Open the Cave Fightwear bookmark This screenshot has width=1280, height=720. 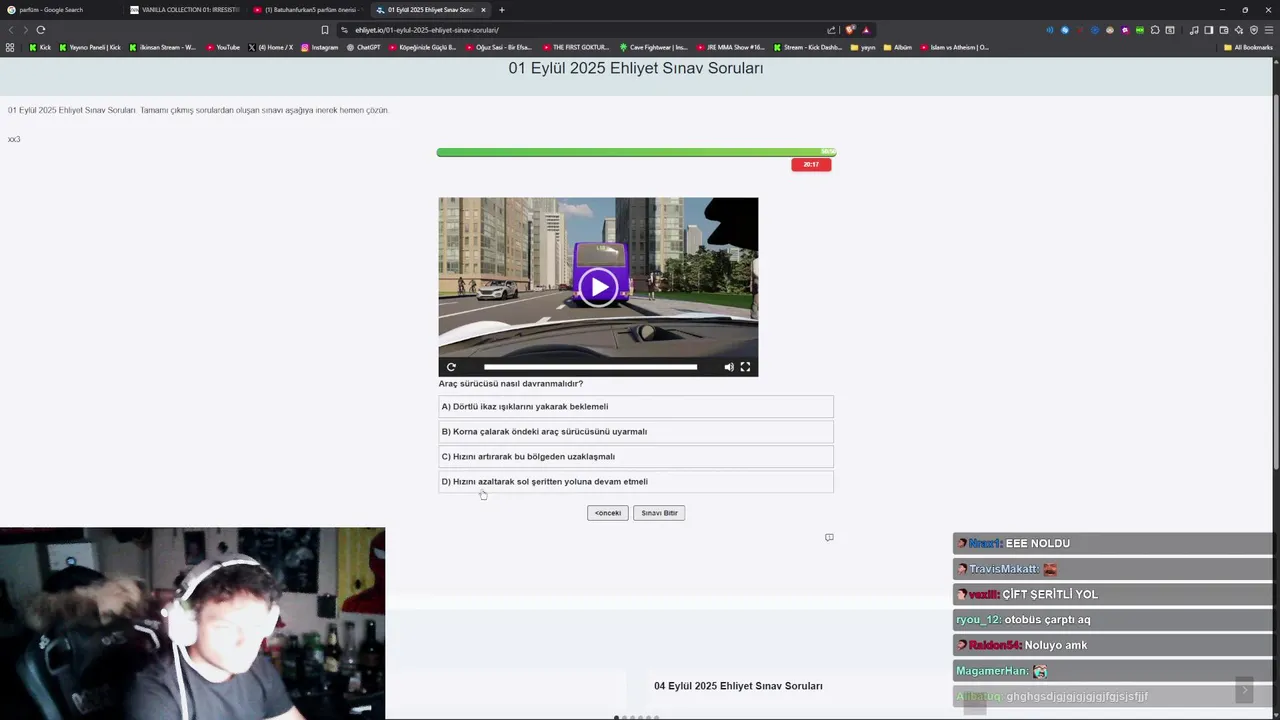654,47
